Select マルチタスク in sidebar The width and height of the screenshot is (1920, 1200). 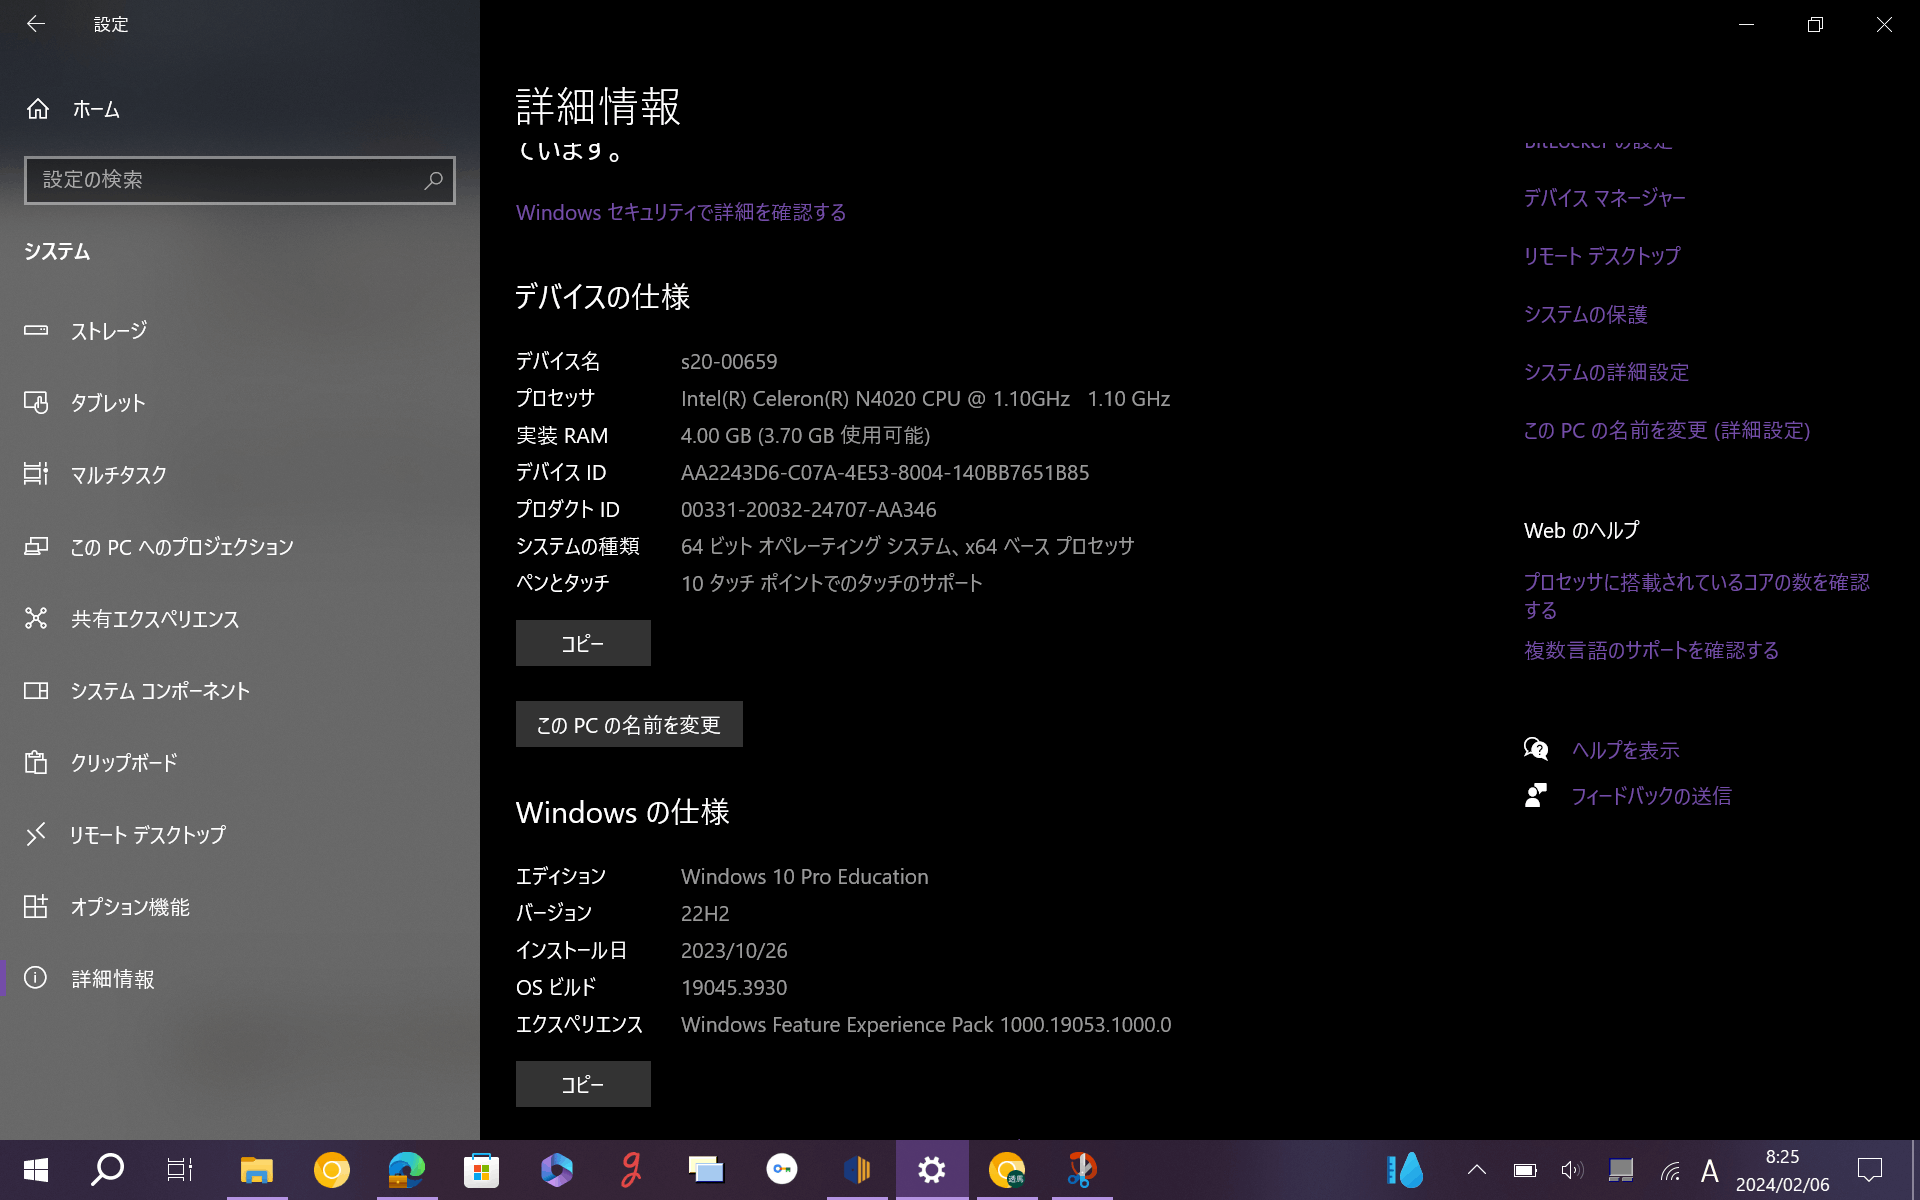click(x=118, y=475)
